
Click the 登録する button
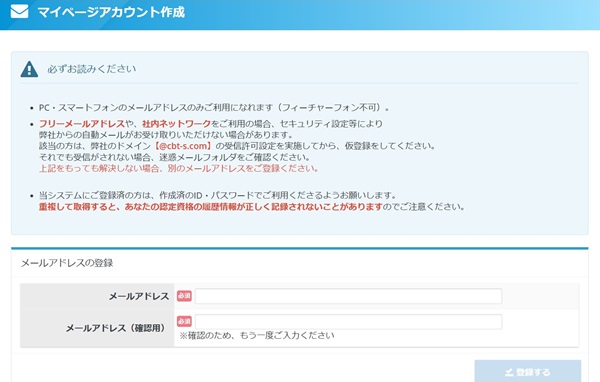pos(528,371)
